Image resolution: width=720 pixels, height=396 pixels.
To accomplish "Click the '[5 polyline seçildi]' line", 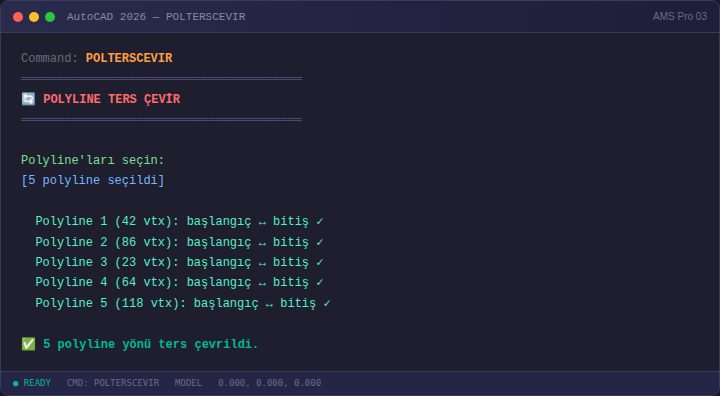I will 93,180.
